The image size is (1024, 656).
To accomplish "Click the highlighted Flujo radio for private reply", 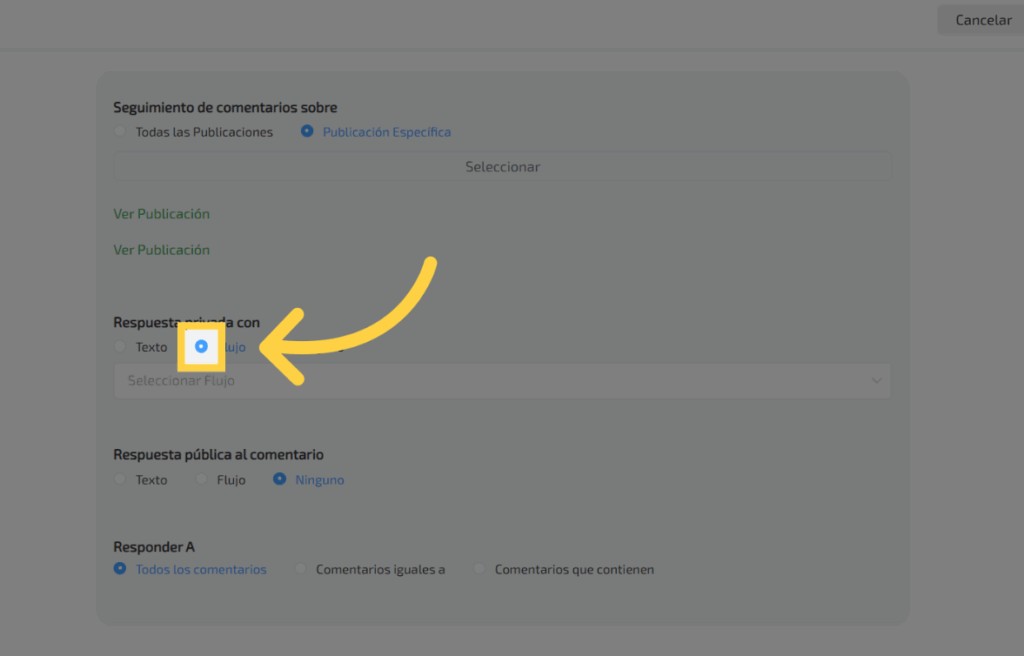I will 202,346.
